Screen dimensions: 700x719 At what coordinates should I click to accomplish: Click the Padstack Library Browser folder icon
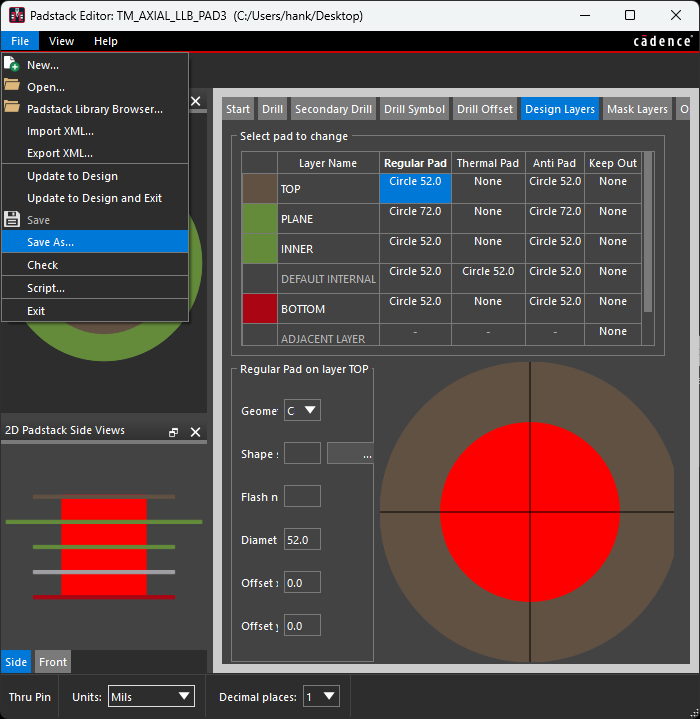tap(12, 109)
